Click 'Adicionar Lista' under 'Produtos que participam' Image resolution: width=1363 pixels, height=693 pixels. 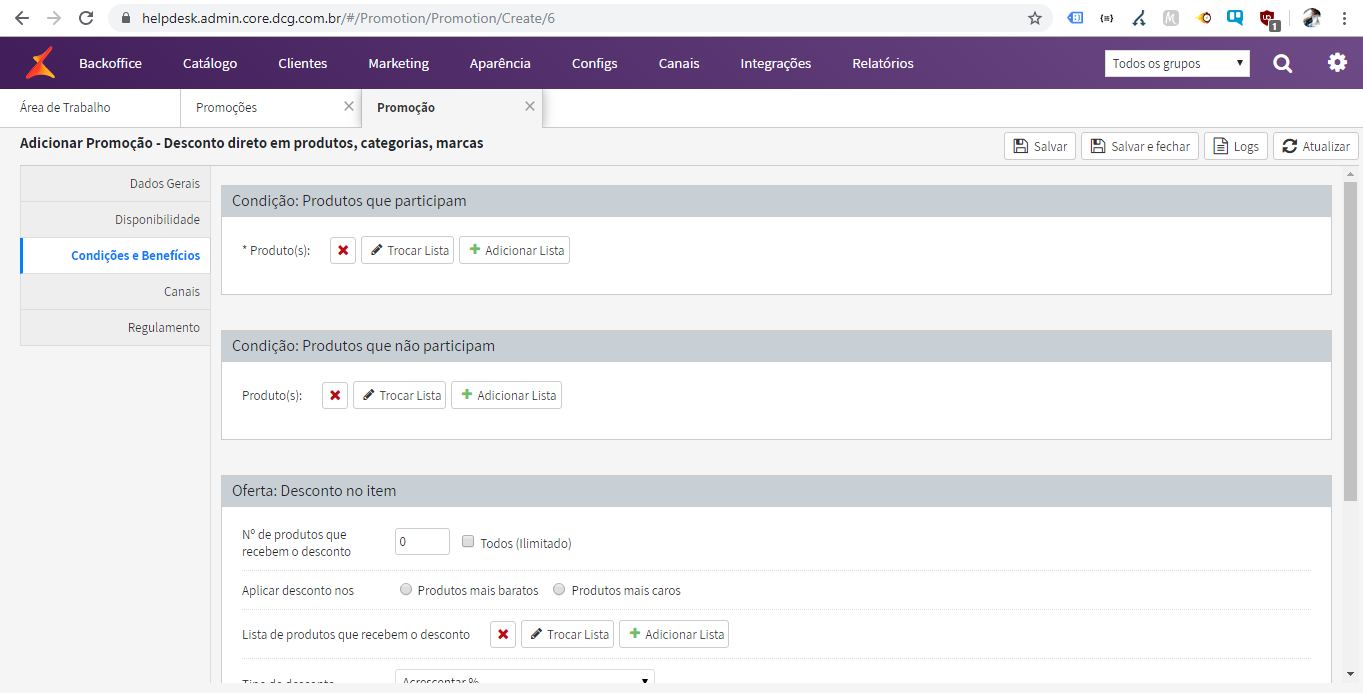[514, 250]
